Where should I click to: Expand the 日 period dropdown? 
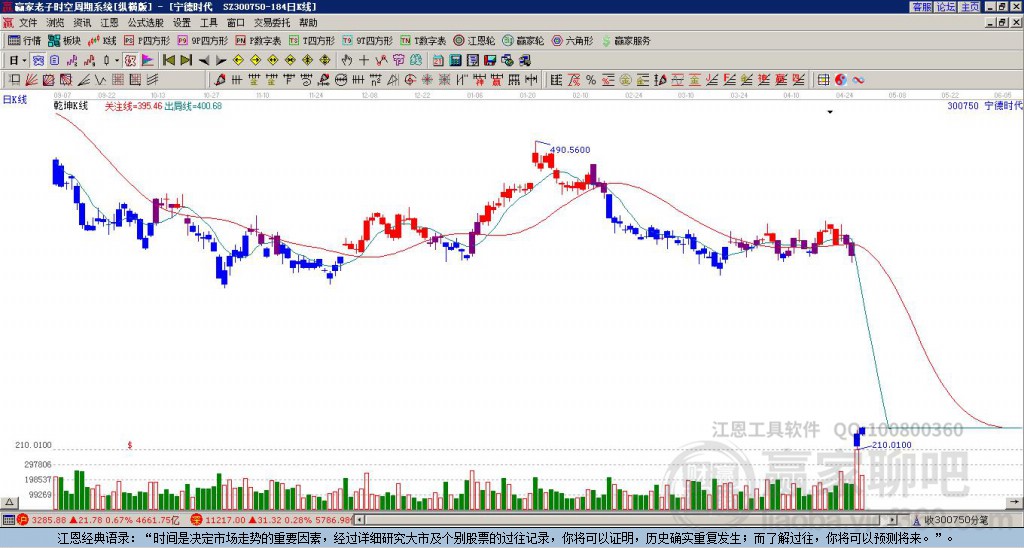click(24, 60)
